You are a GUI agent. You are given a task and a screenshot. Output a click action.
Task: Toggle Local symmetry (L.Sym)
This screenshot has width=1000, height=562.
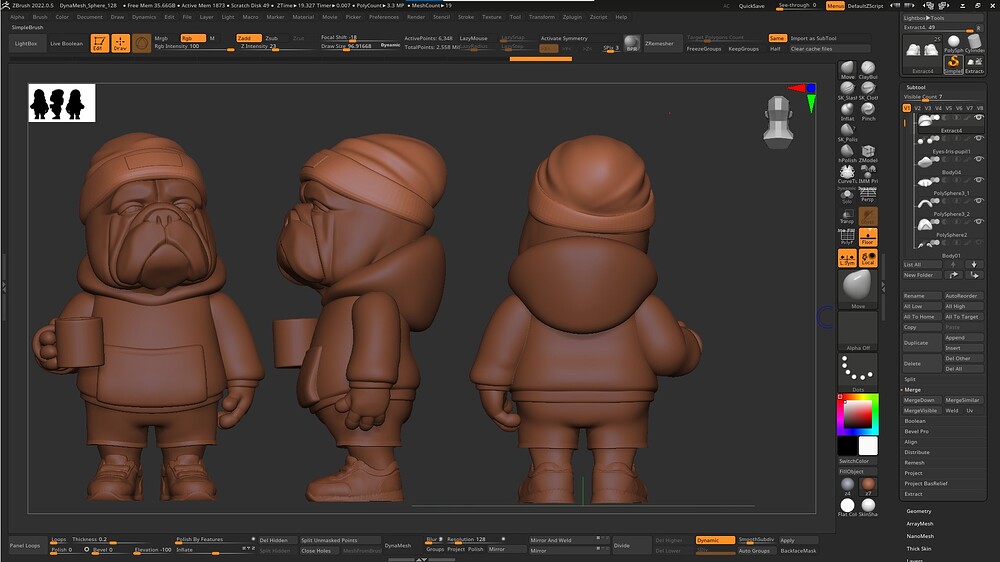point(847,258)
